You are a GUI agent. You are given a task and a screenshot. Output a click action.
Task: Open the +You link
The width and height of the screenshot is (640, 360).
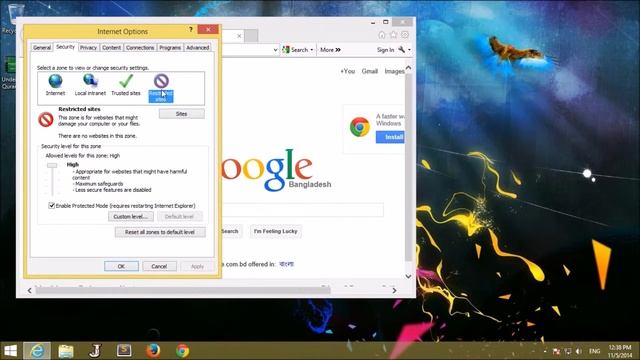coord(347,71)
